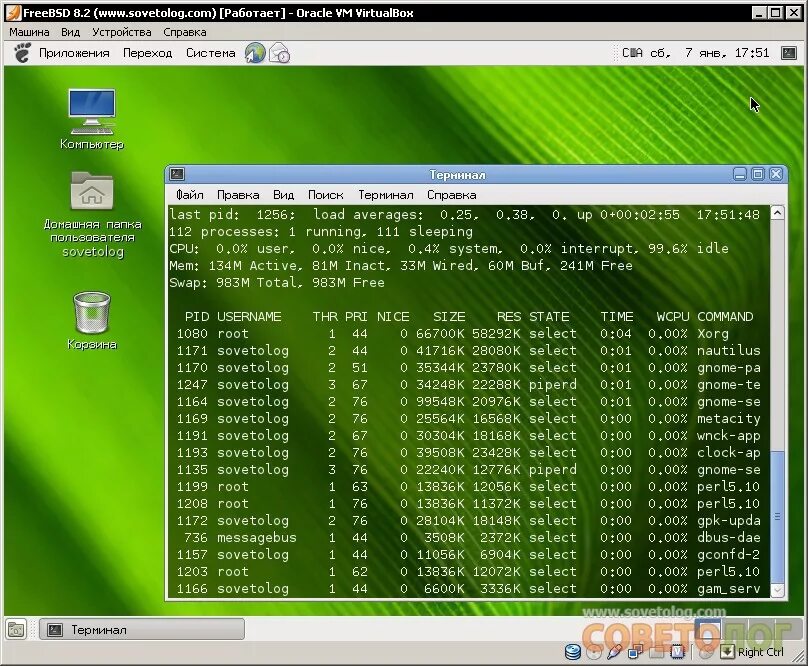Click the WCPU column header
808x666 pixels.
pyautogui.click(x=672, y=317)
